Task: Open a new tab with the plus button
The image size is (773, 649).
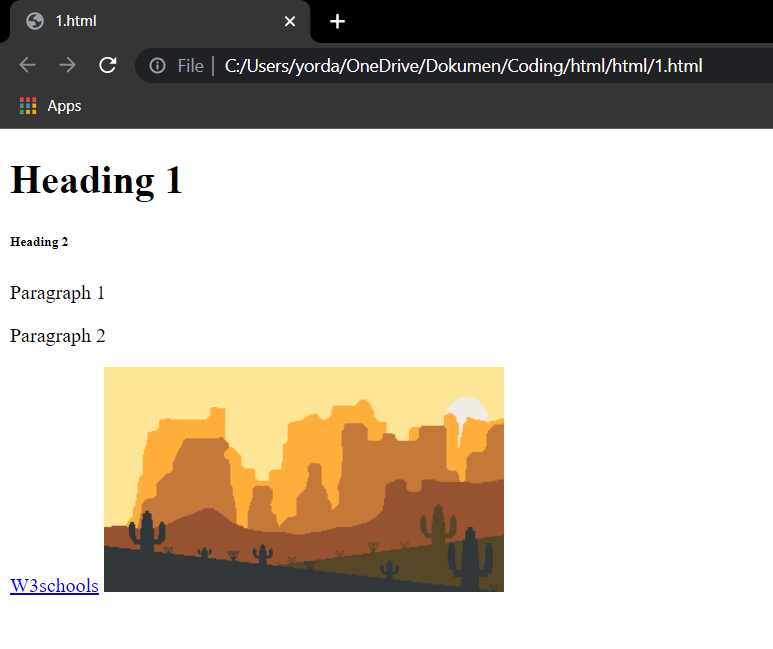Action: pos(337,21)
